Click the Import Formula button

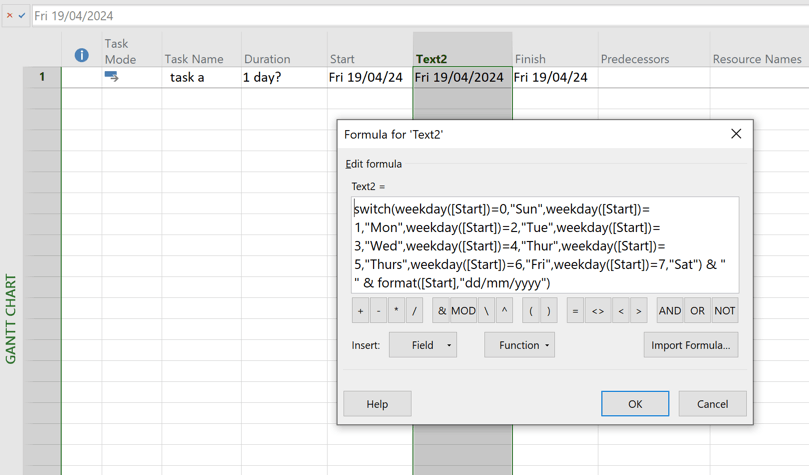coord(691,345)
